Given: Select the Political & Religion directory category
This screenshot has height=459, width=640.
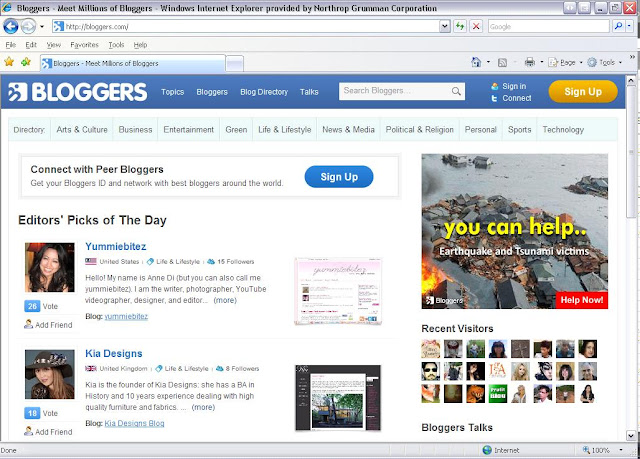Looking at the screenshot, I should [x=420, y=130].
